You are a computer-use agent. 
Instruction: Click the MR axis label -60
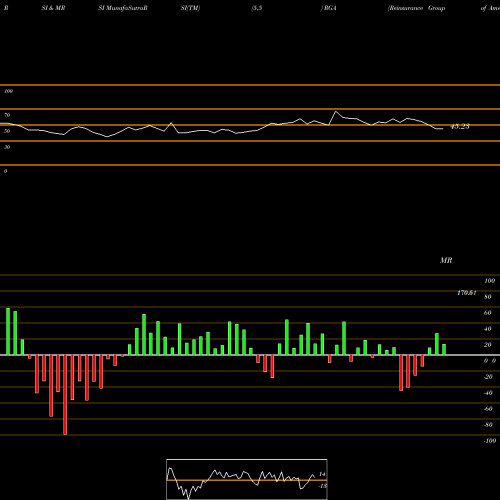pyautogui.click(x=488, y=409)
